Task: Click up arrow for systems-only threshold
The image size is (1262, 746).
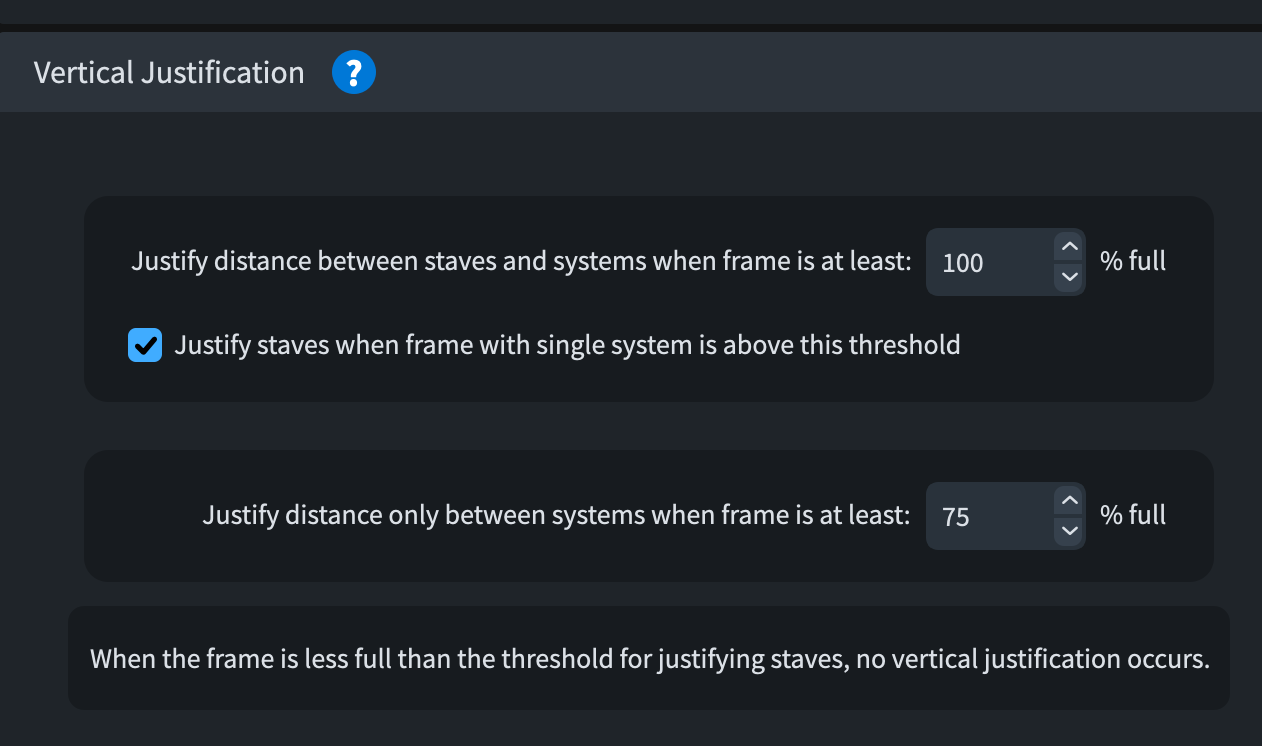Action: [1069, 500]
